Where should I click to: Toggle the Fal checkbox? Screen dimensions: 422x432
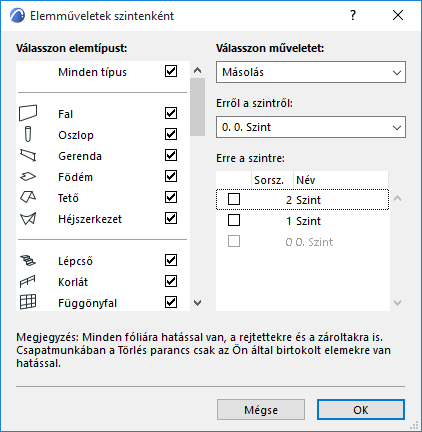(171, 113)
